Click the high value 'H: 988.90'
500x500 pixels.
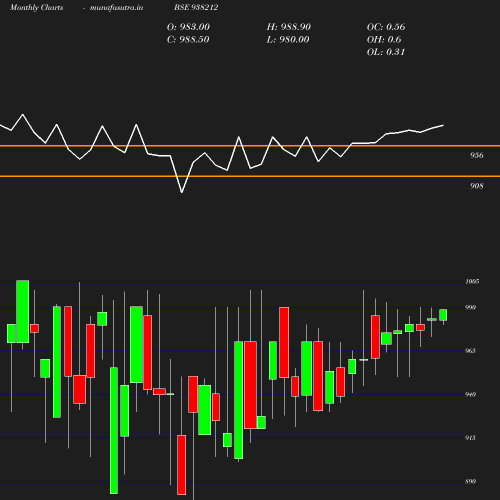[289, 27]
